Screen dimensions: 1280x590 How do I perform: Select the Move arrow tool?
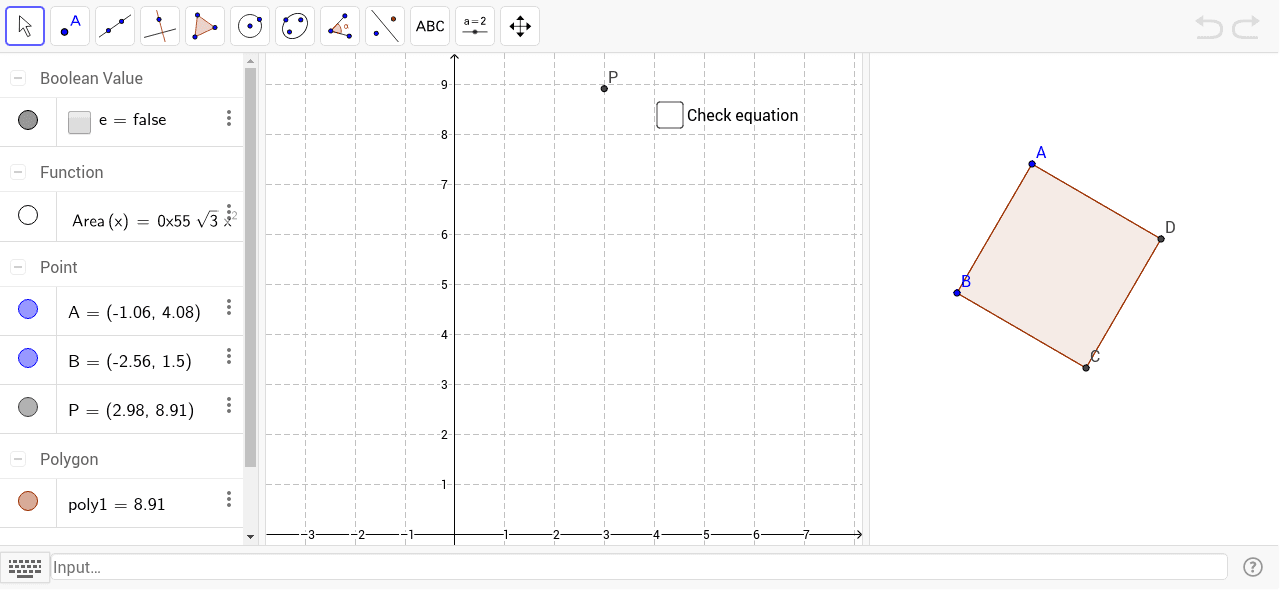pyautogui.click(x=25, y=26)
